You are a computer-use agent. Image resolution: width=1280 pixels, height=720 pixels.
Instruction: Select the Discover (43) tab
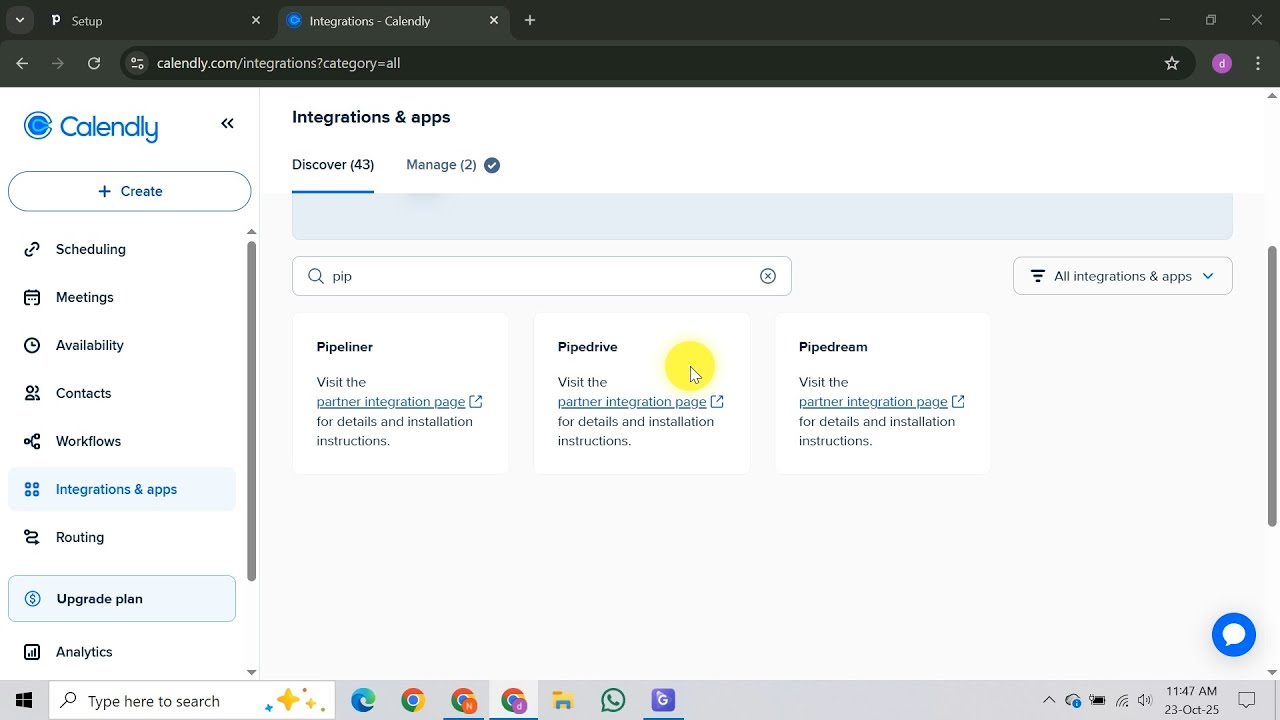(x=333, y=165)
